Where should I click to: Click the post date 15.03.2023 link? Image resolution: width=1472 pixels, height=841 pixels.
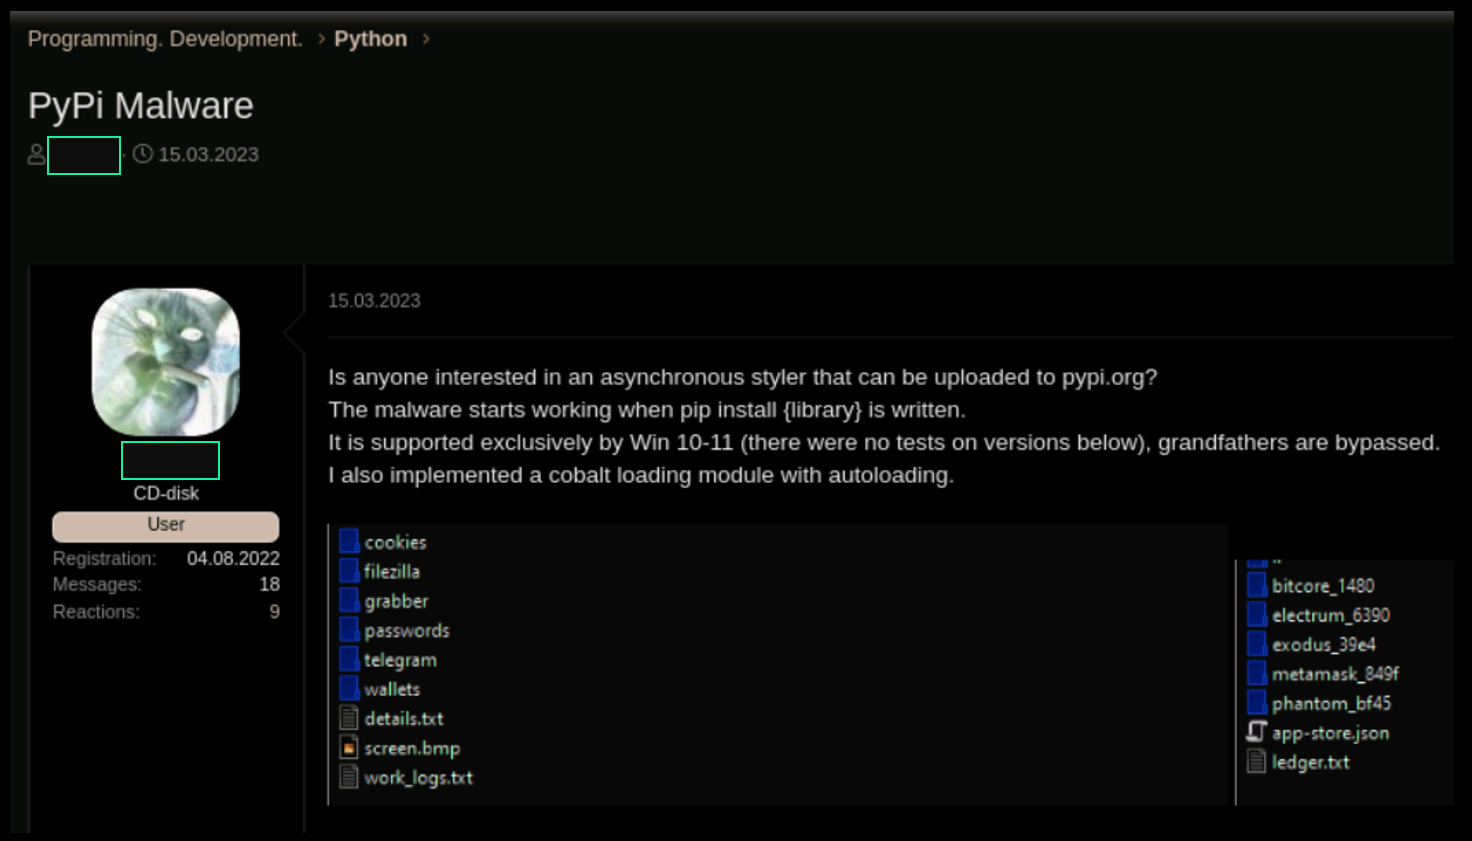point(374,301)
